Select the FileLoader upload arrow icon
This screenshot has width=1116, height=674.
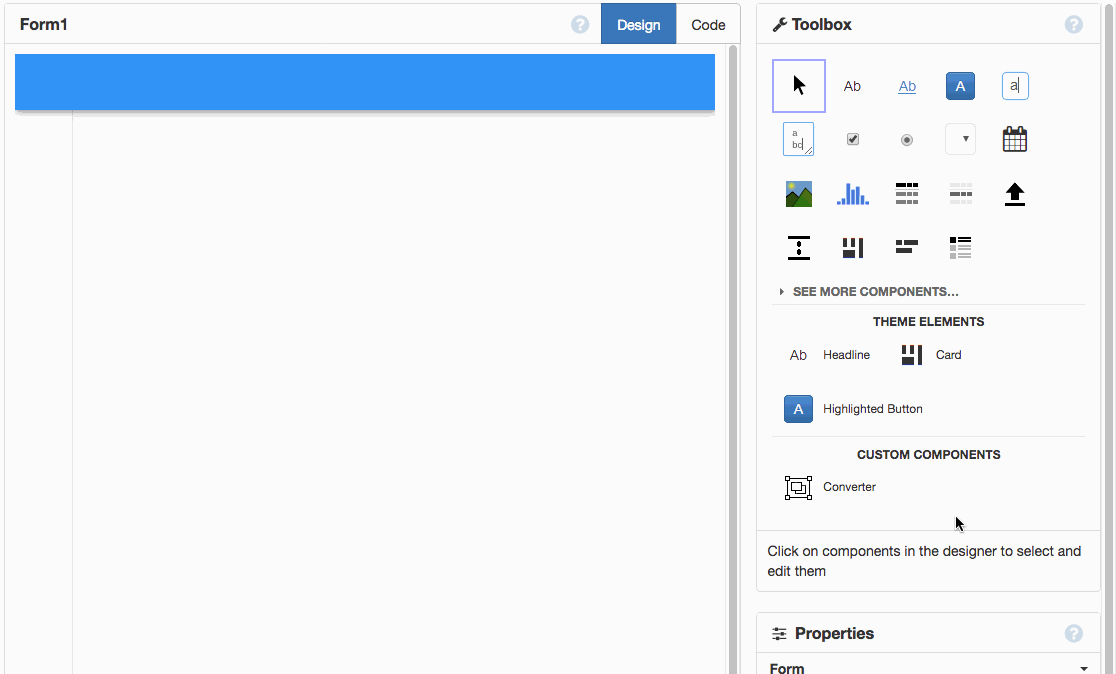[1015, 194]
